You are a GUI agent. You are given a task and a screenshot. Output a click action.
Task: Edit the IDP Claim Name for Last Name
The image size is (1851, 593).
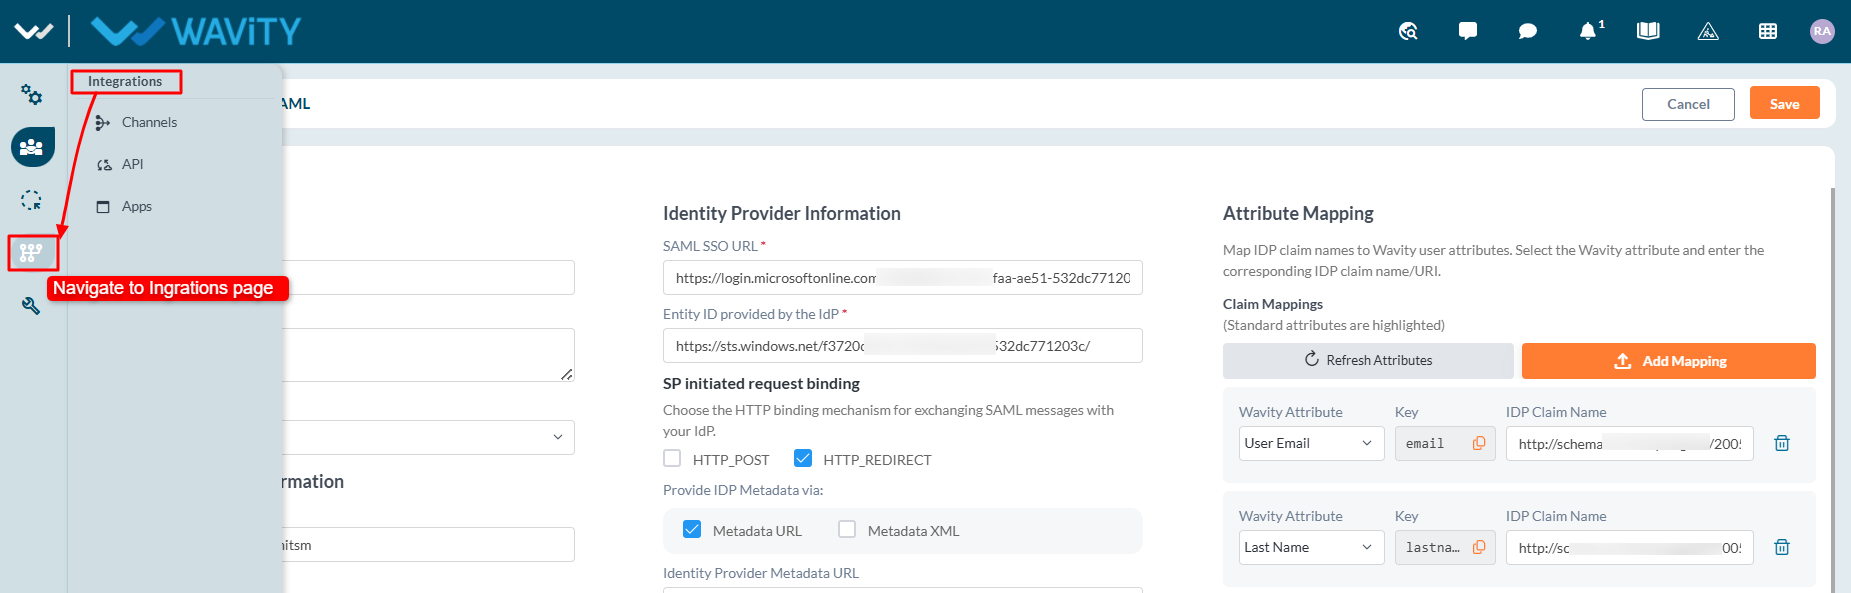point(1630,548)
